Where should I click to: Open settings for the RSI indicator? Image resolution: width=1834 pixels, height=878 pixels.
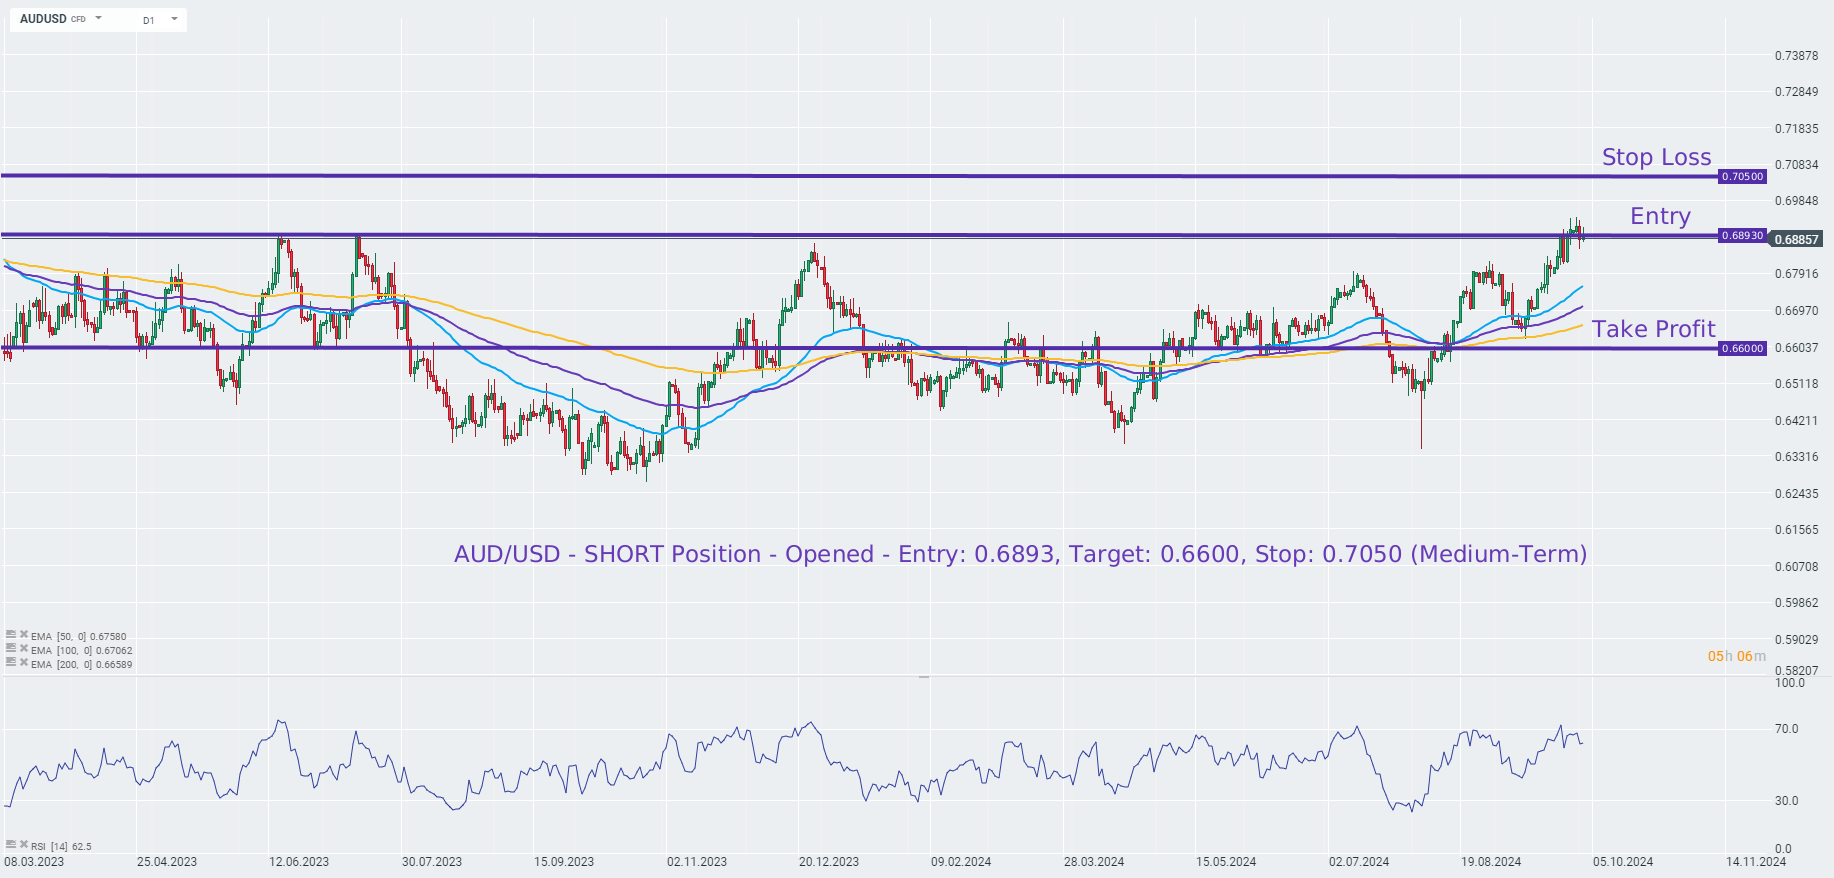(11, 845)
